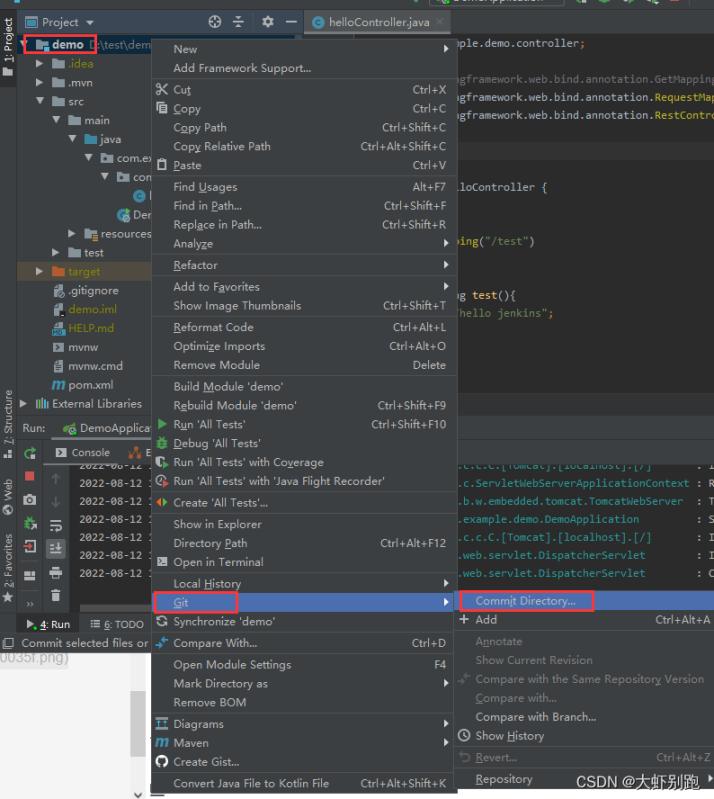Hide the Project panel with minus icon
Image resolution: width=714 pixels, height=799 pixels.
(291, 21)
